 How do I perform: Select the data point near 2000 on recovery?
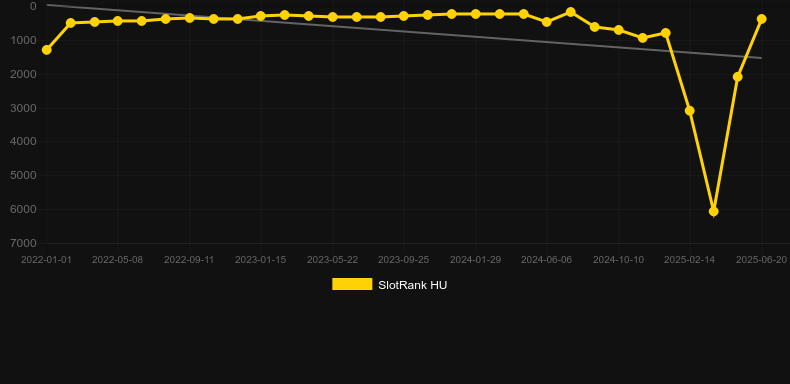pos(738,77)
